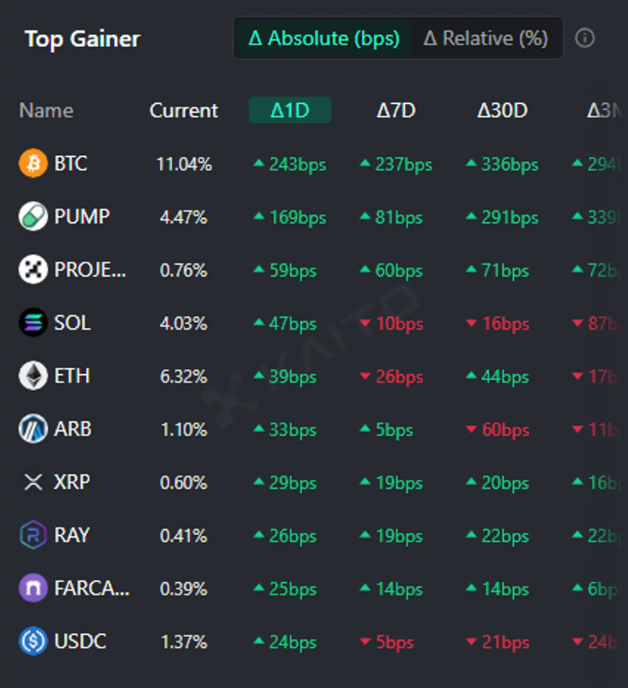This screenshot has width=628, height=688.
Task: Click the Farcaster purple logo icon
Action: pos(33,588)
